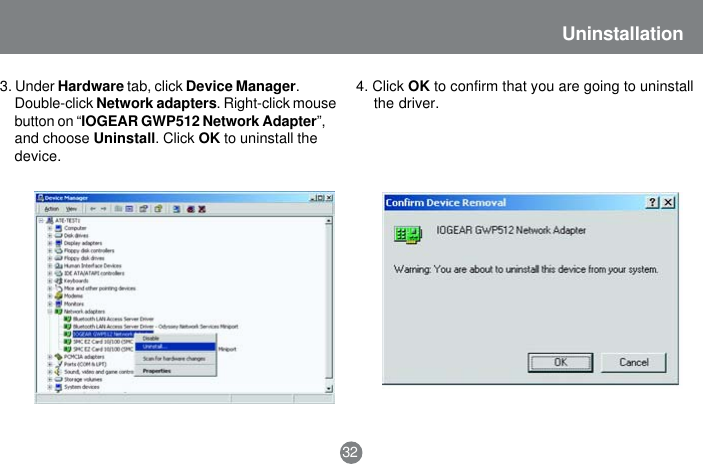The height and width of the screenshot is (464, 703).
Task: Click the Keyboards category icon
Action: (x=58, y=281)
